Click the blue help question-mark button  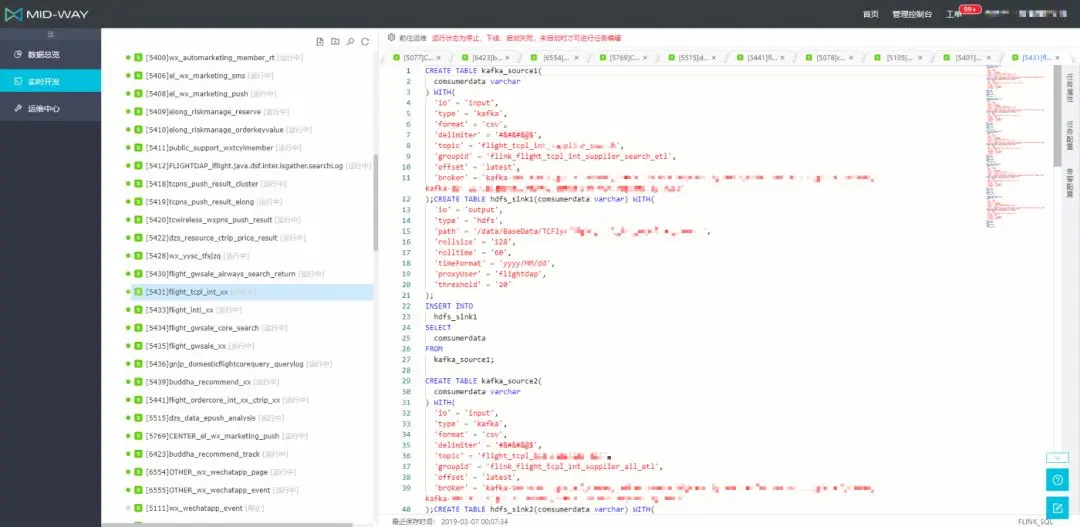coord(1057,479)
